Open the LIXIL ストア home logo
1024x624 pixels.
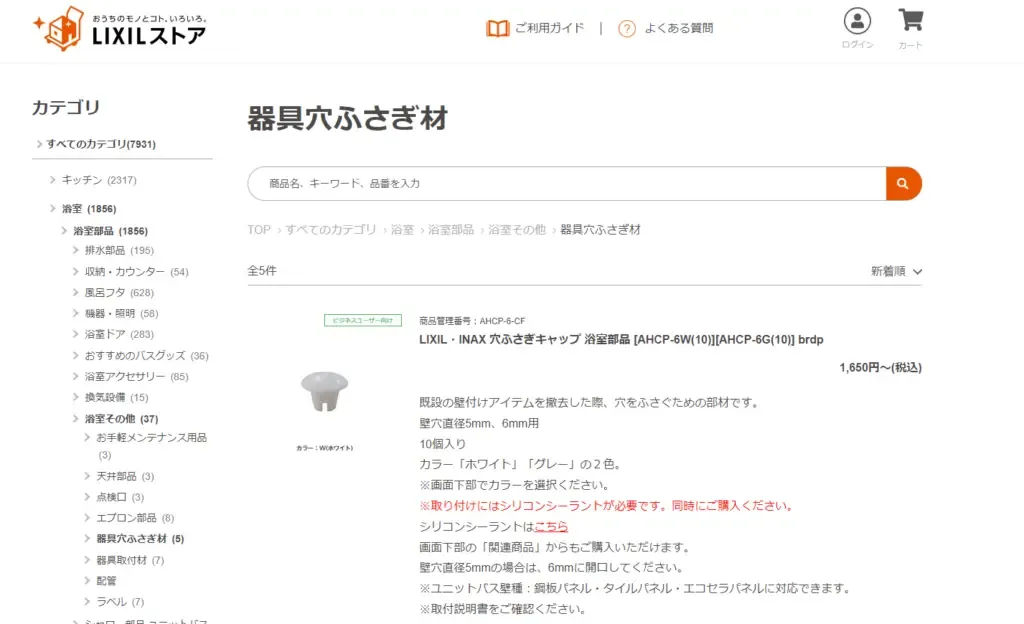(118, 30)
